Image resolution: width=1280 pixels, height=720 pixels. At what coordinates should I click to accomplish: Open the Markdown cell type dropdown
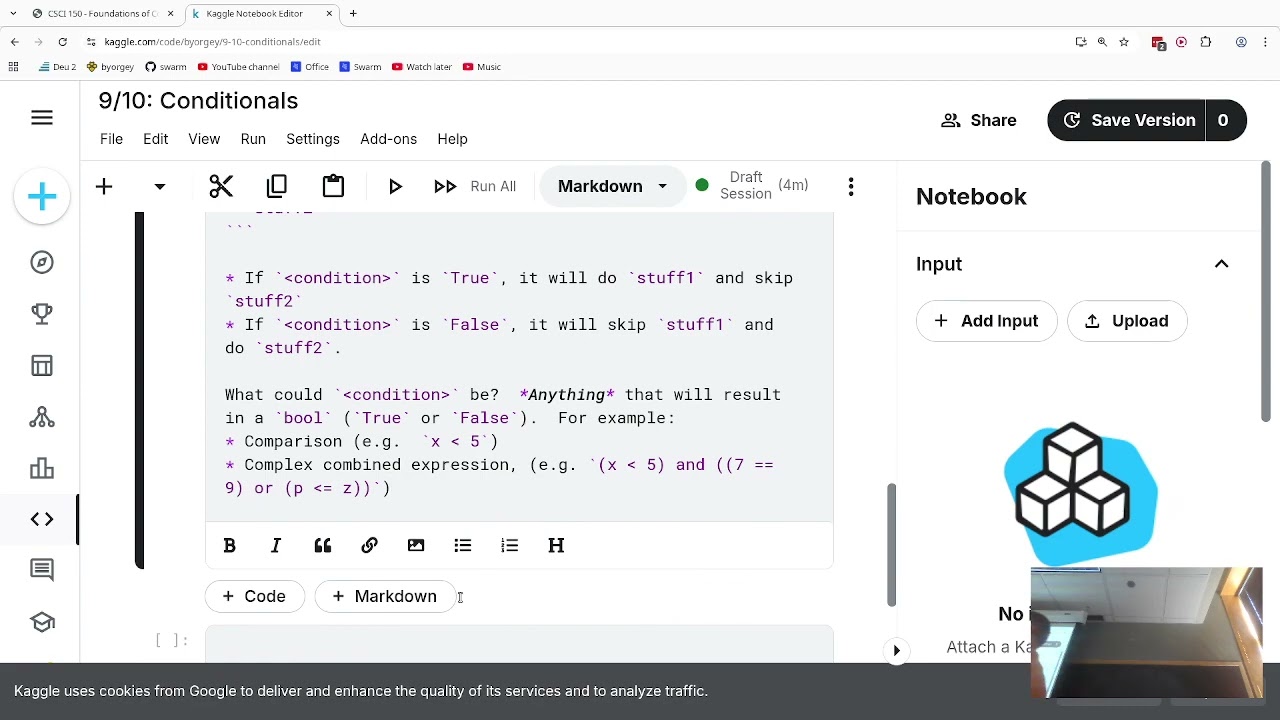(612, 186)
